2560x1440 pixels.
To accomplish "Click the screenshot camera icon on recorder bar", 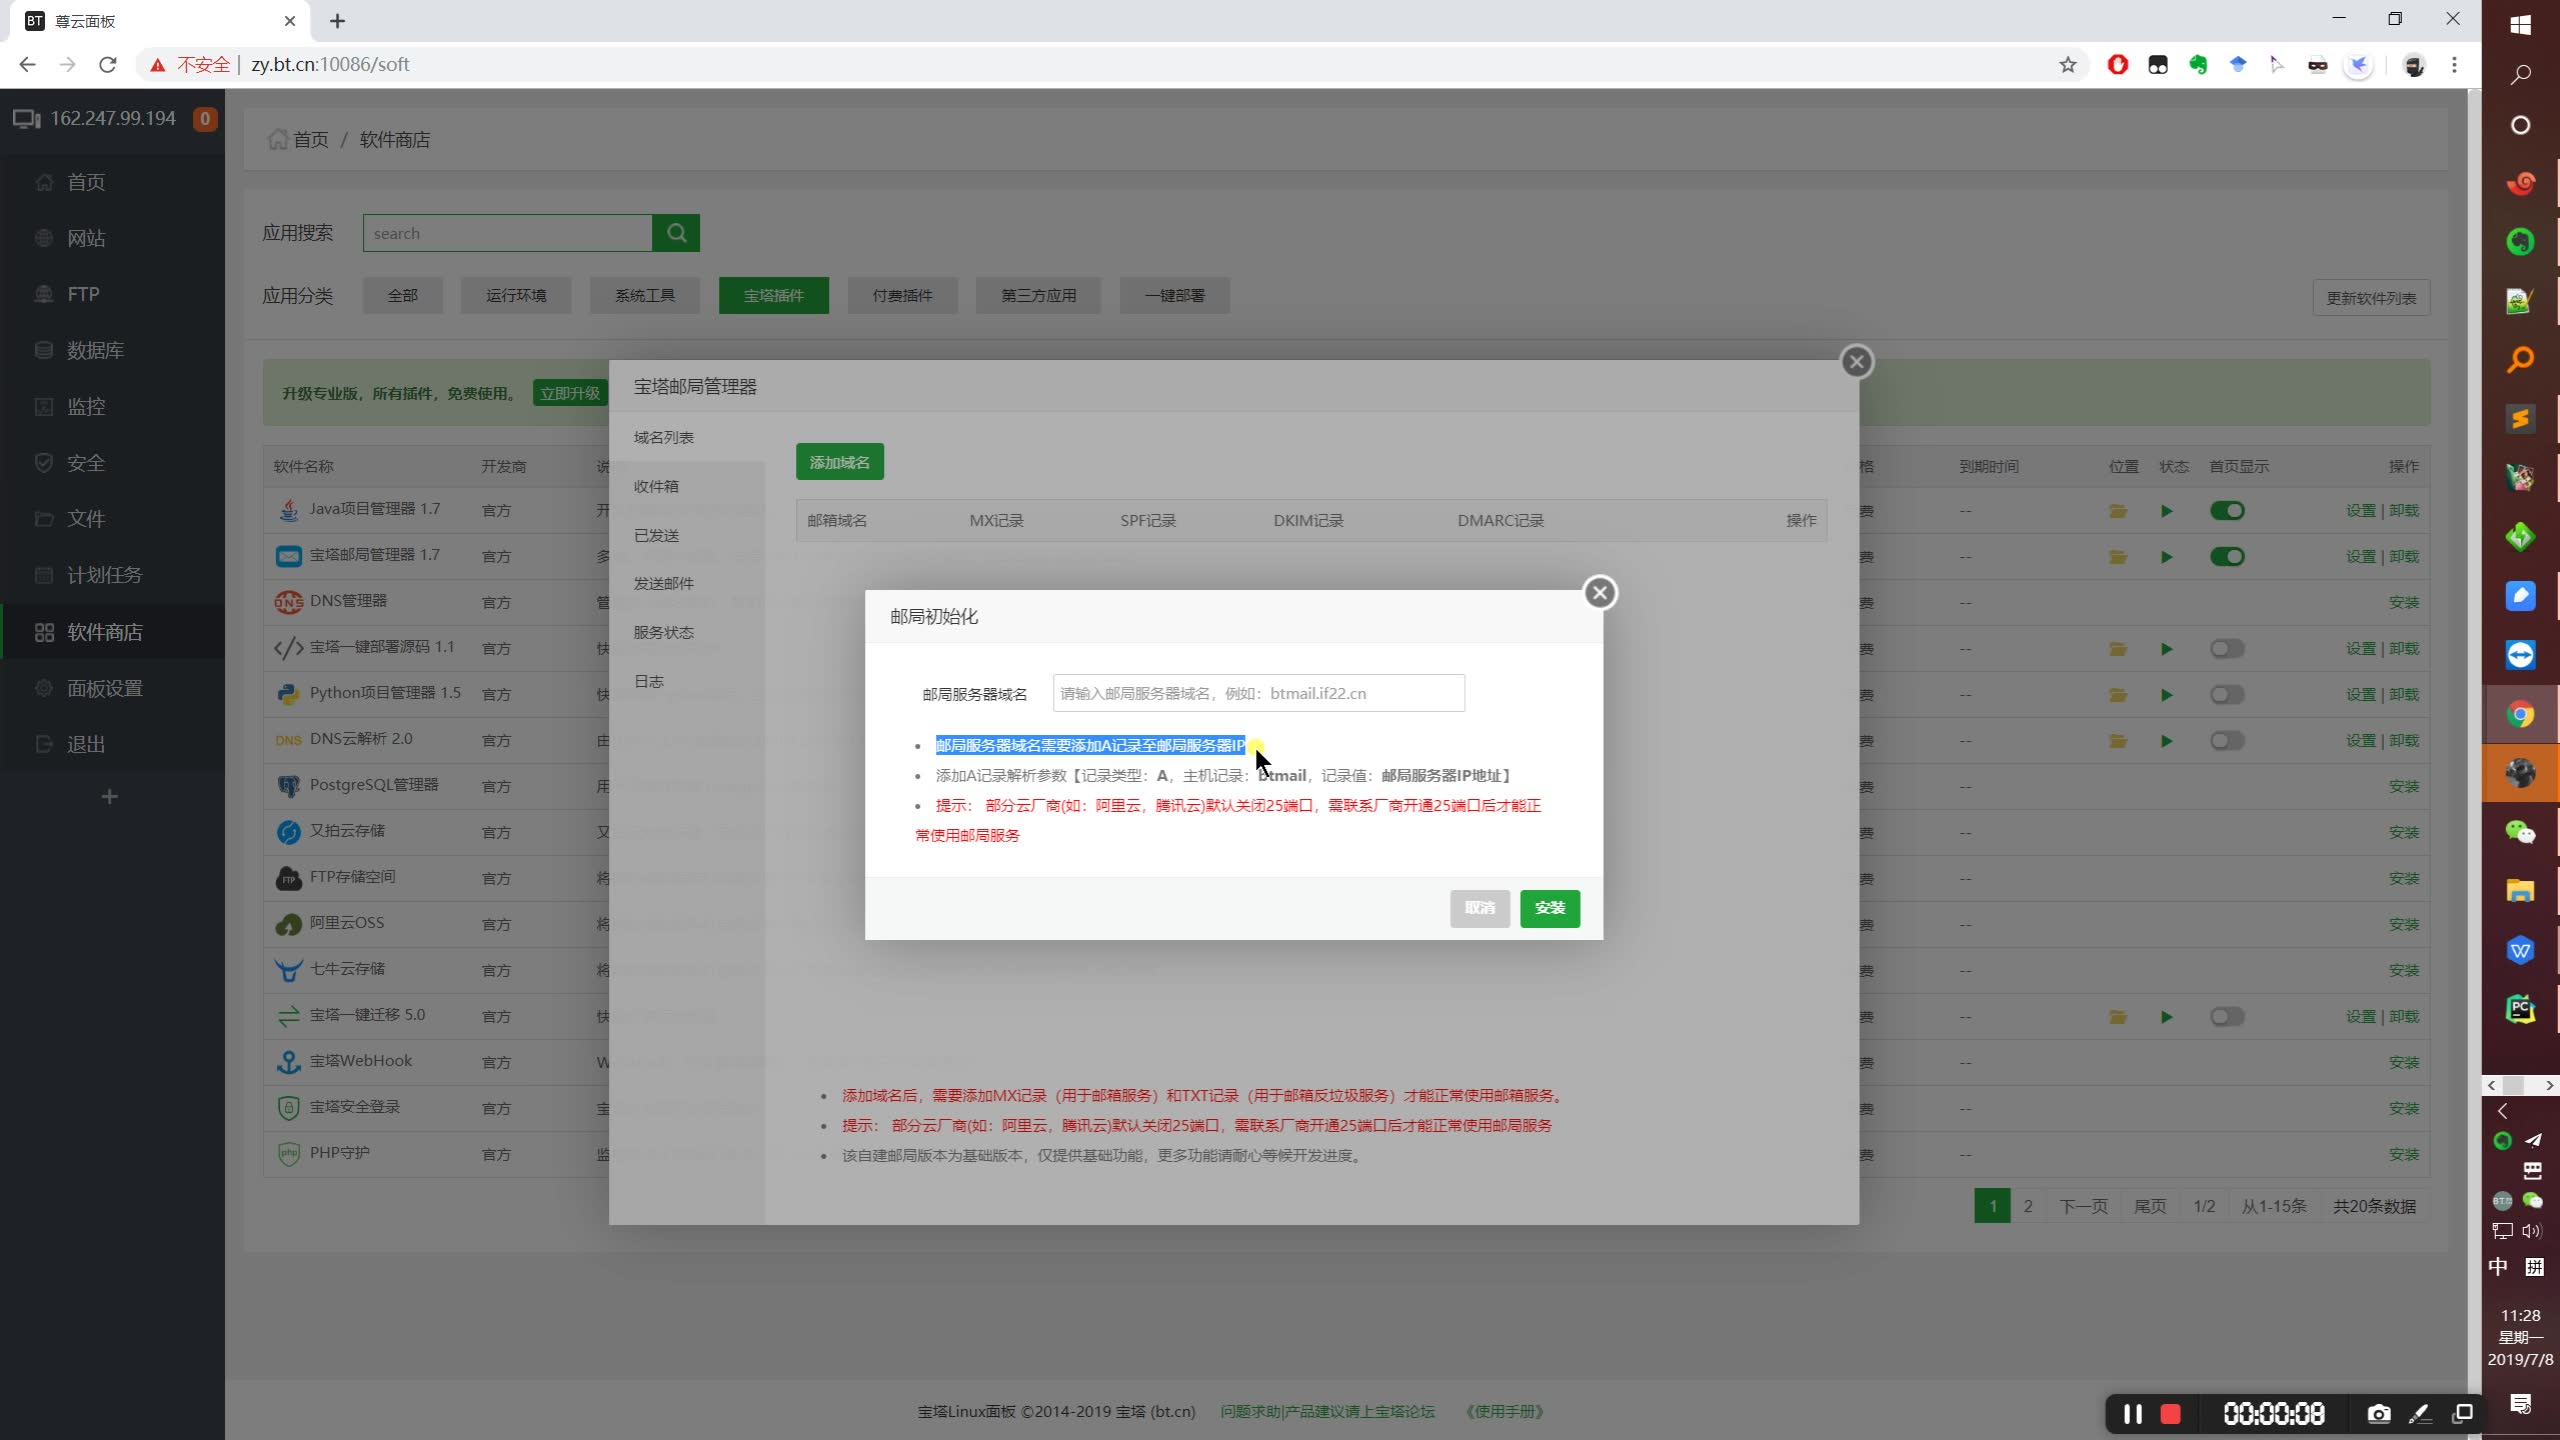I will [2378, 1414].
